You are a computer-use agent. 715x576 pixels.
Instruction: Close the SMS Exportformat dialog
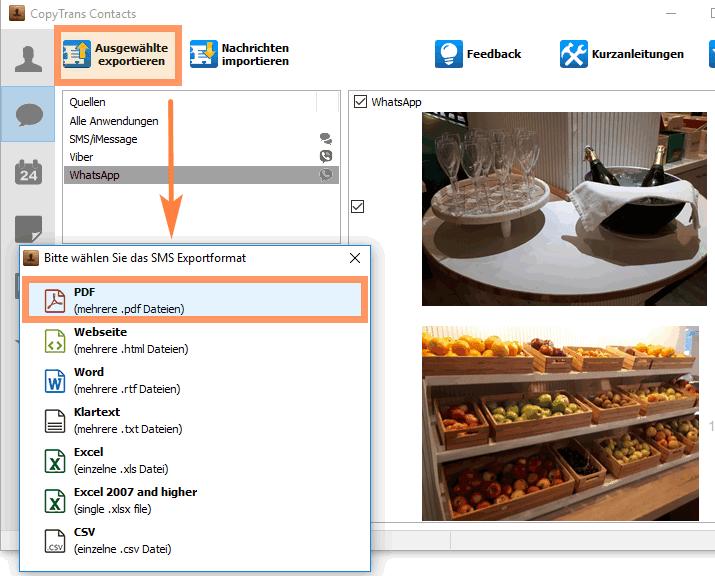pos(355,258)
